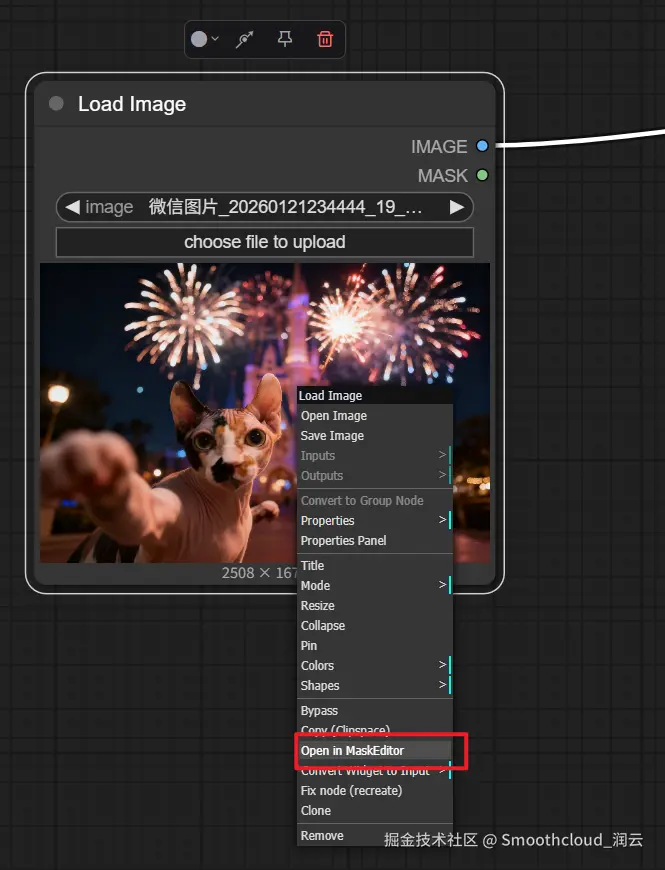Select Bypass in the context menu

tap(375, 711)
